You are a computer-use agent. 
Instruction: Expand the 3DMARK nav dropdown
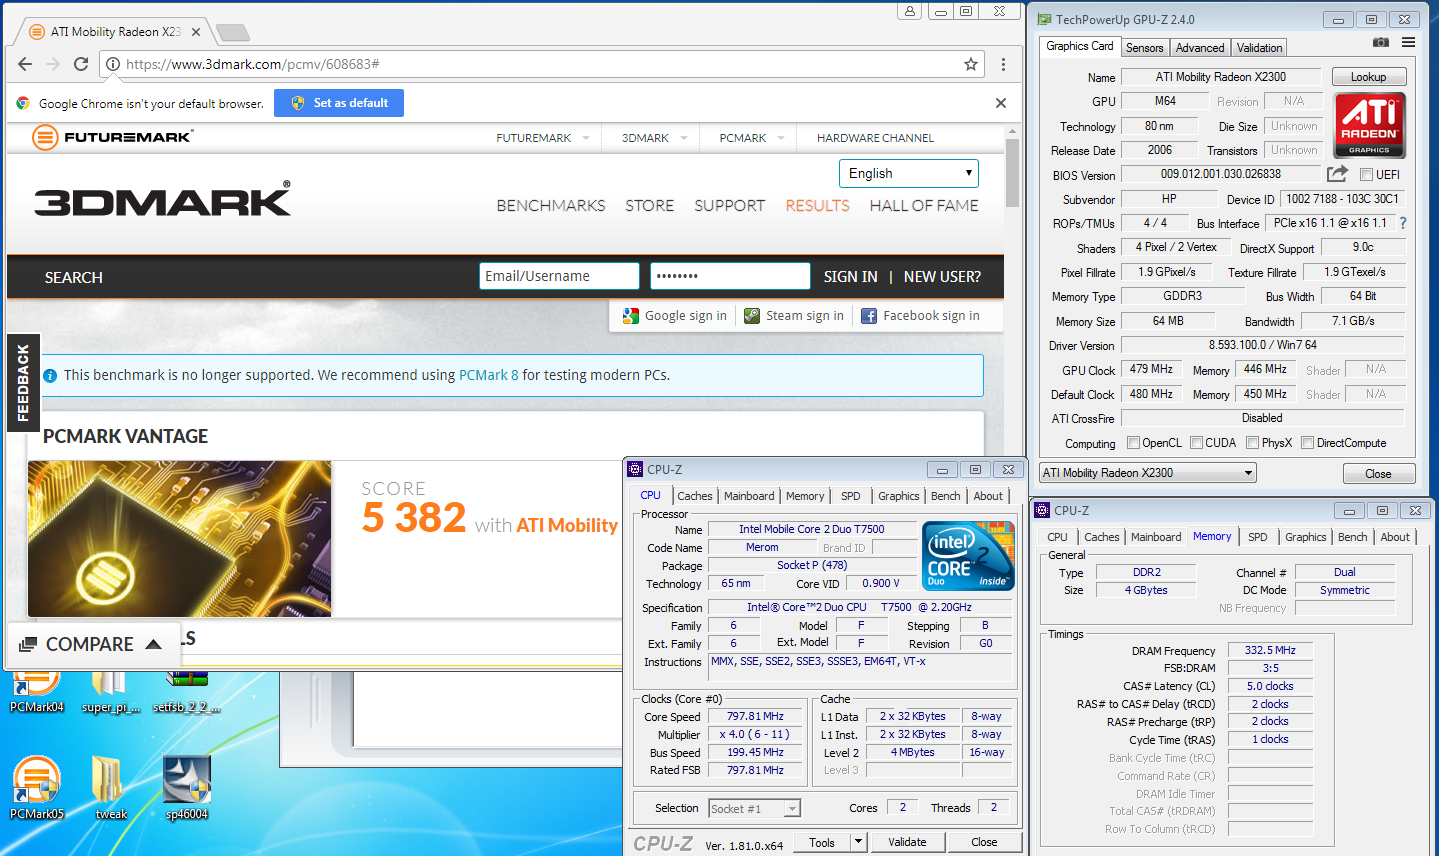click(x=684, y=138)
